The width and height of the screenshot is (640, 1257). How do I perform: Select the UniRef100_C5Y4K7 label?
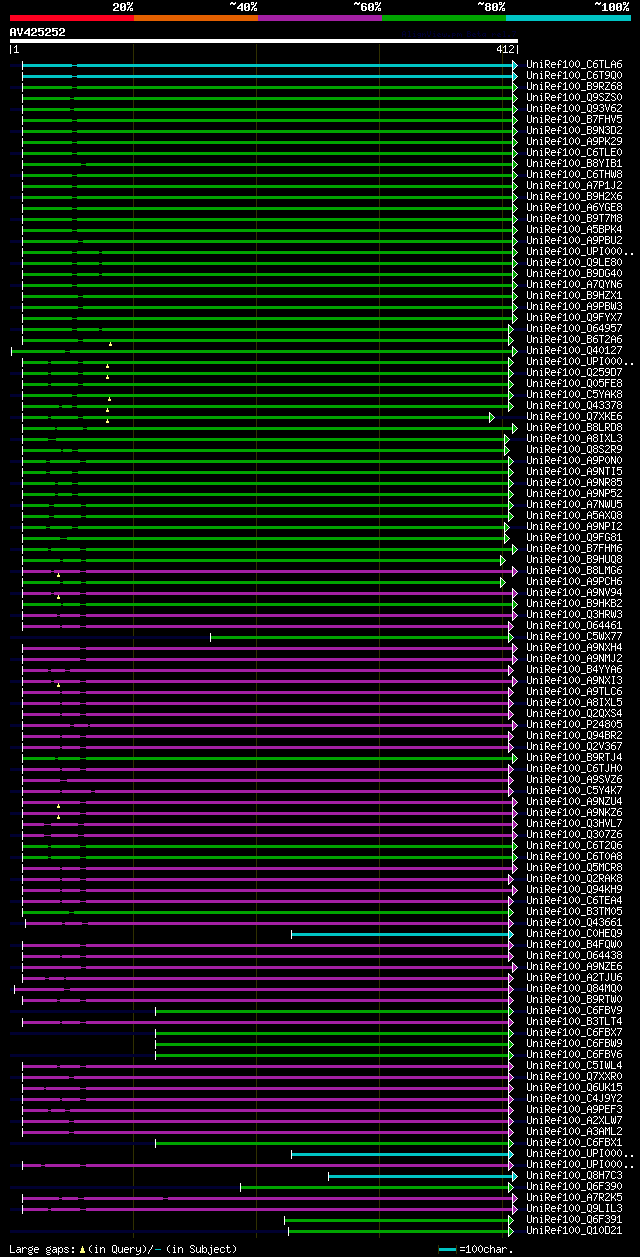[574, 790]
